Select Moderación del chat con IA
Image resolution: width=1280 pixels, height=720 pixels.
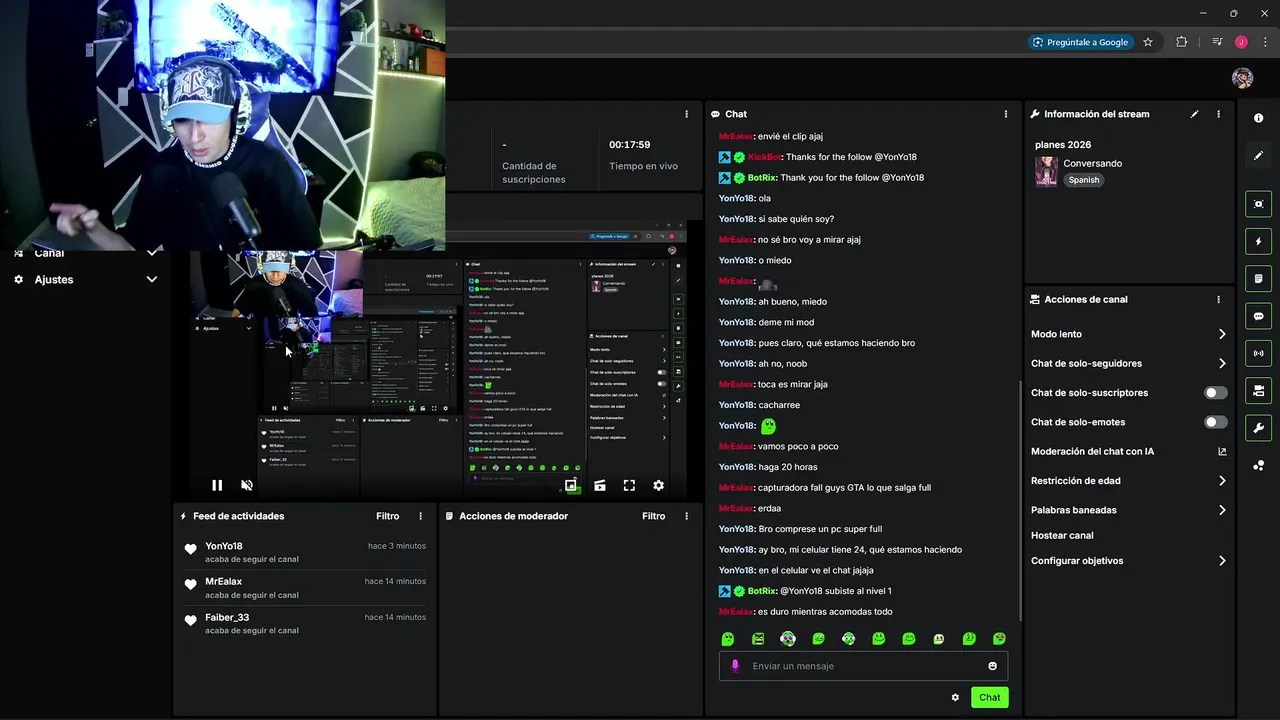click(1092, 451)
